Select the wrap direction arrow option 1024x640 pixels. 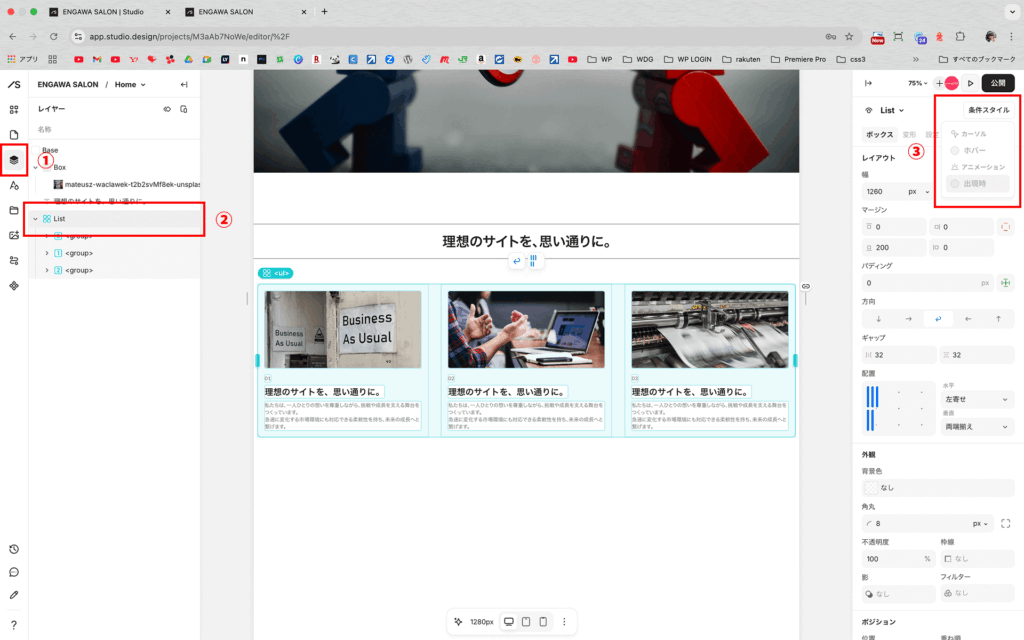(x=938, y=319)
